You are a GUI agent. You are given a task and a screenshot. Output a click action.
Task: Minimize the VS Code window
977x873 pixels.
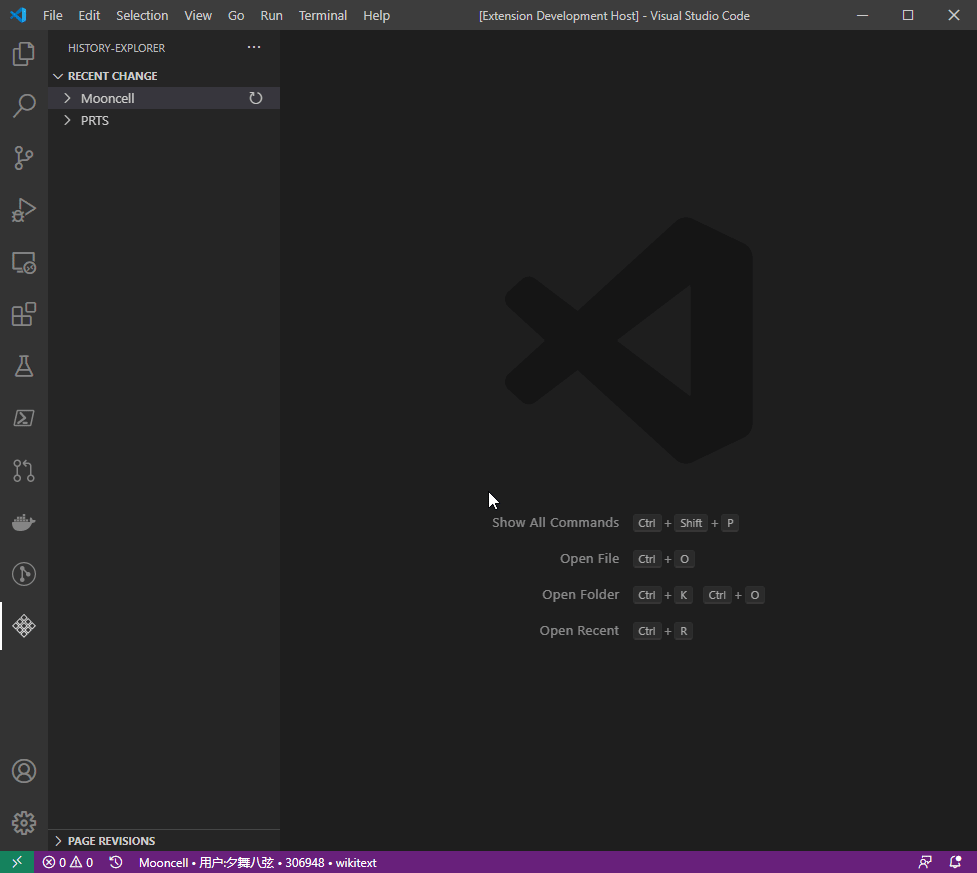862,15
